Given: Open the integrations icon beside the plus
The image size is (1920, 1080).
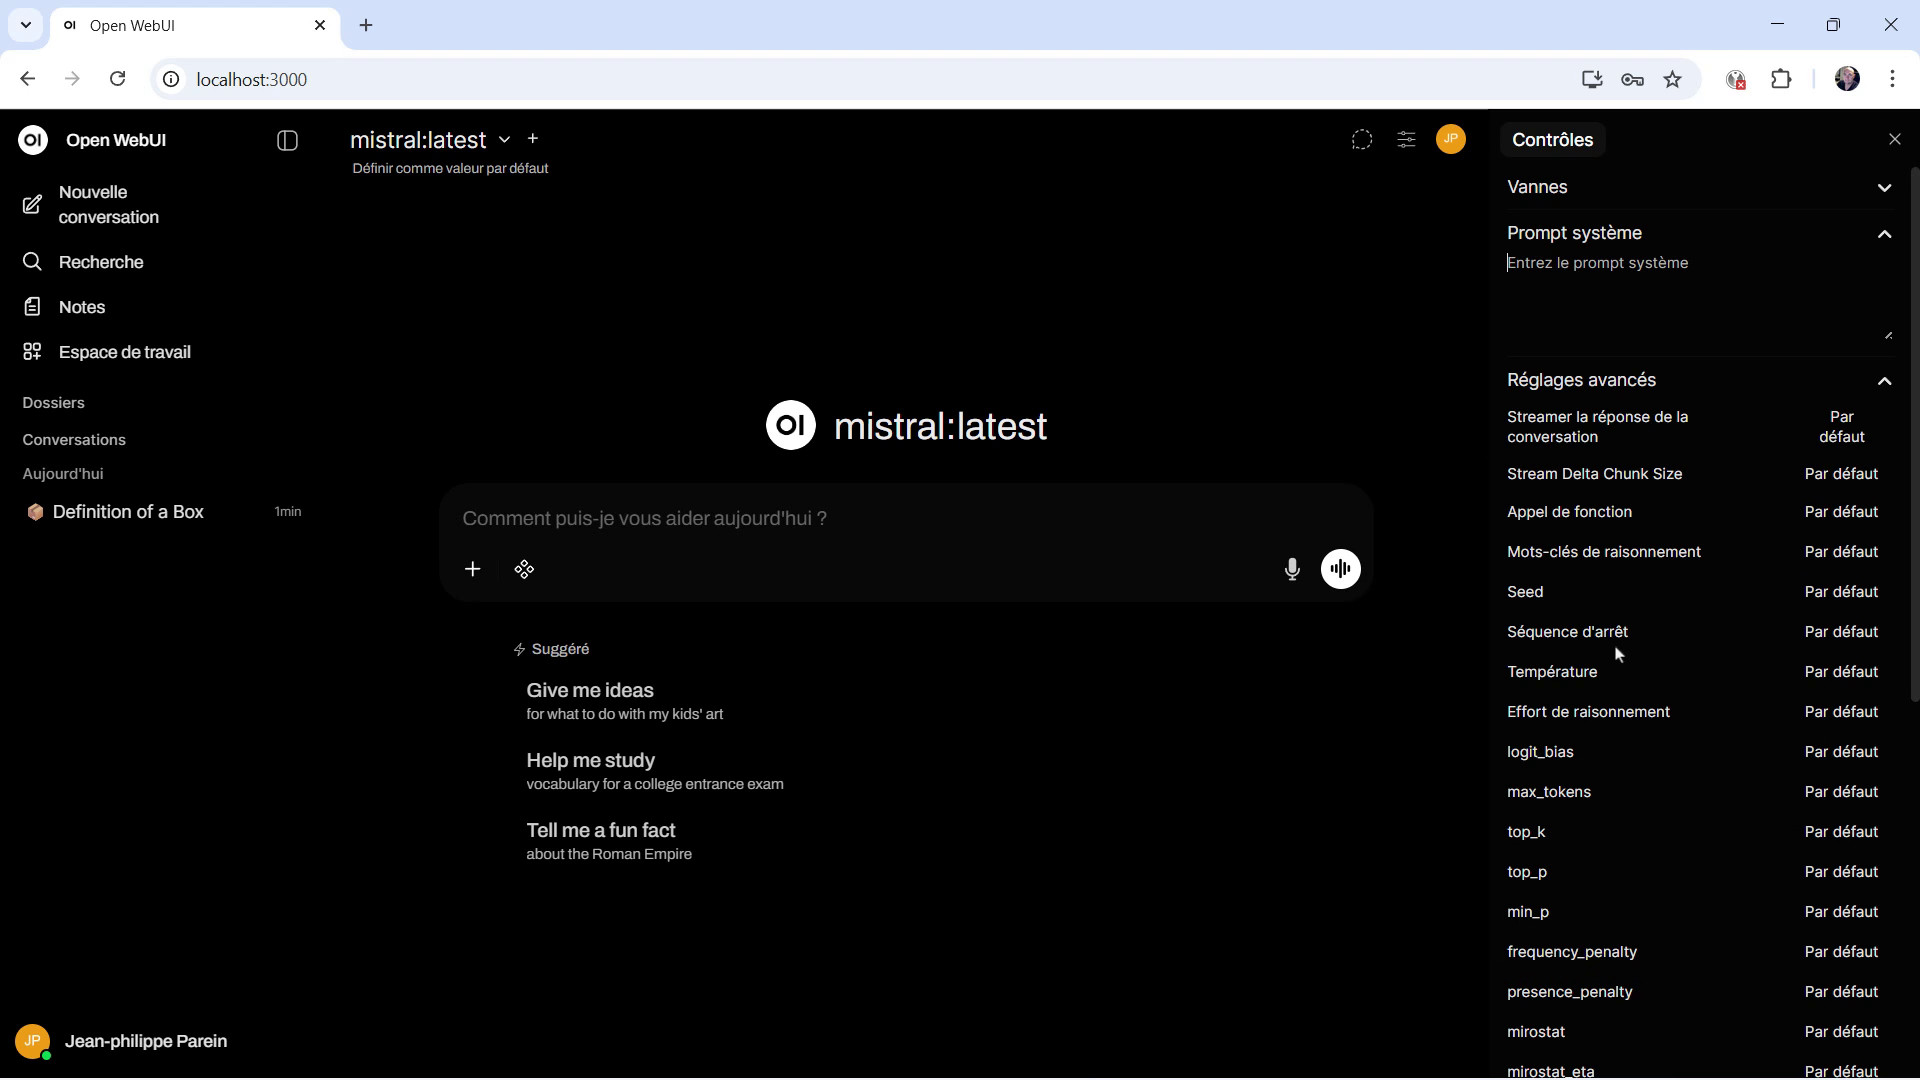Looking at the screenshot, I should [524, 570].
